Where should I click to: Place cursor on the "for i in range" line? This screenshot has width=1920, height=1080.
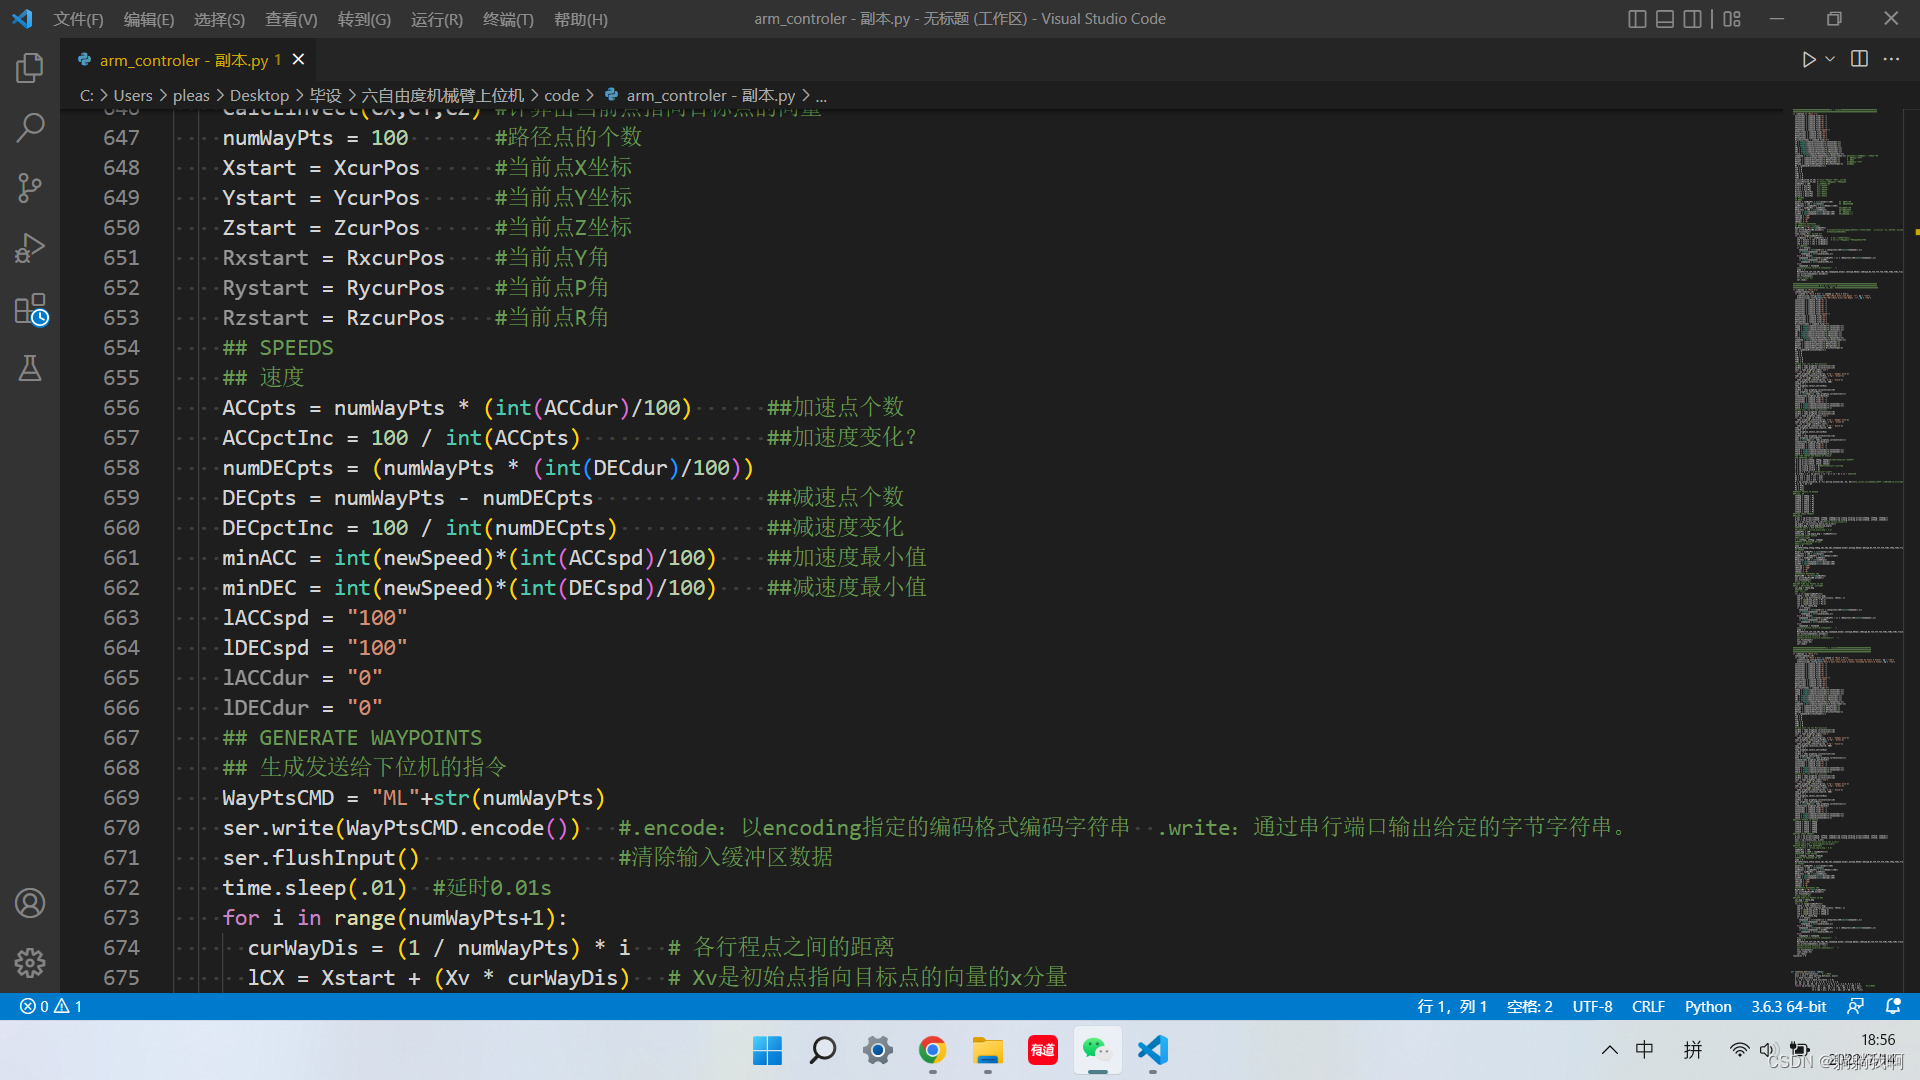point(395,918)
